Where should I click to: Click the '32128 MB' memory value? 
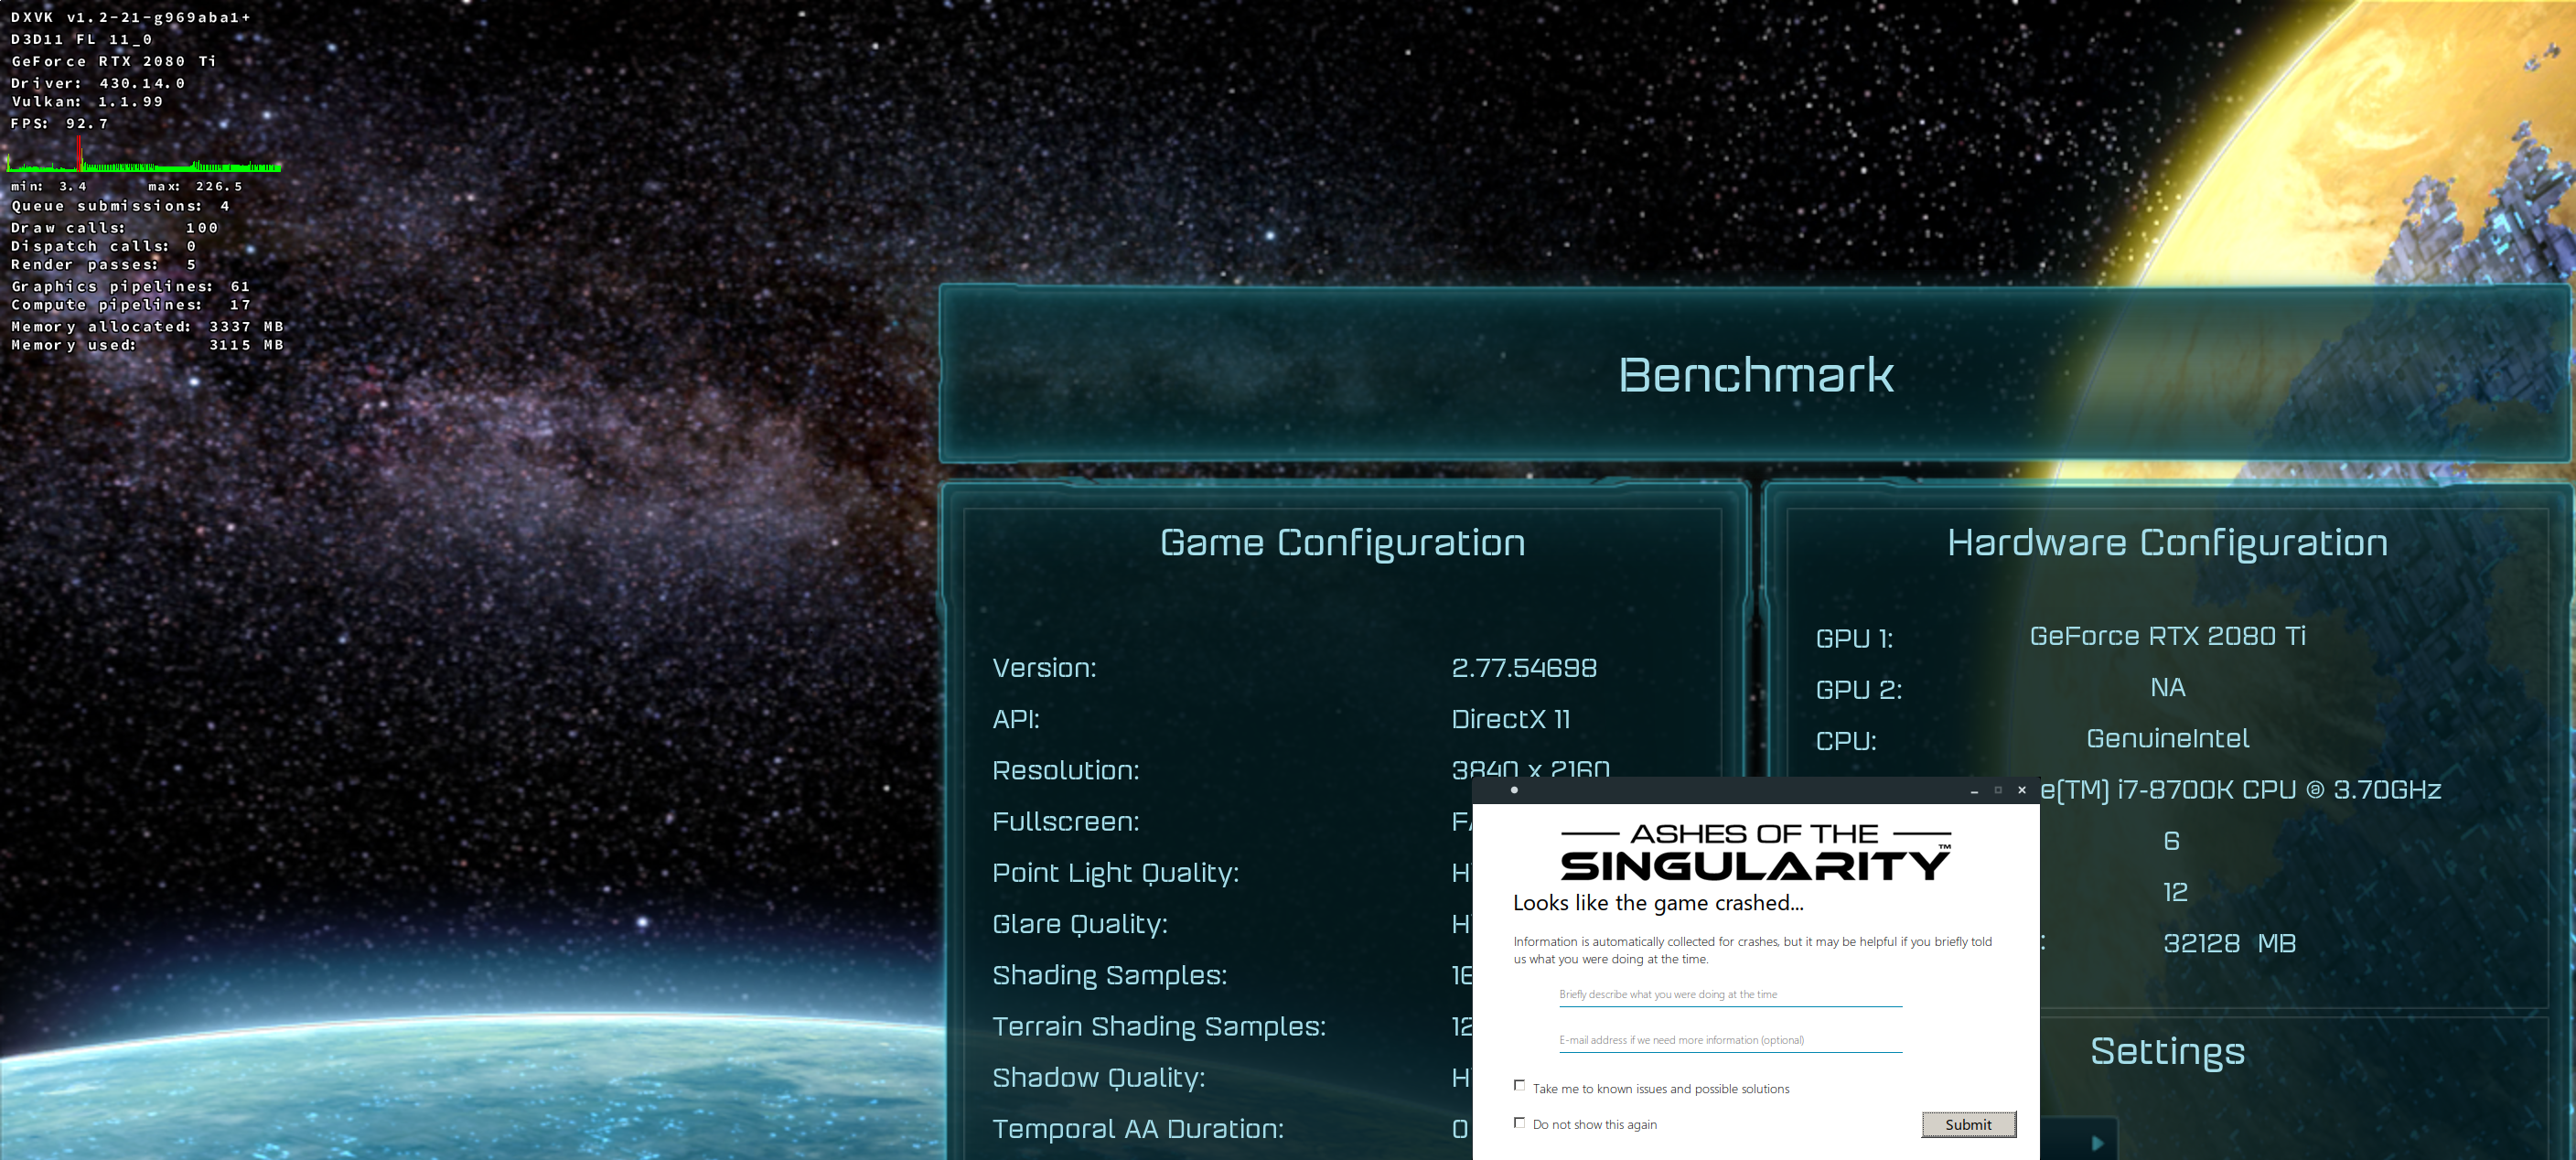pos(2229,944)
